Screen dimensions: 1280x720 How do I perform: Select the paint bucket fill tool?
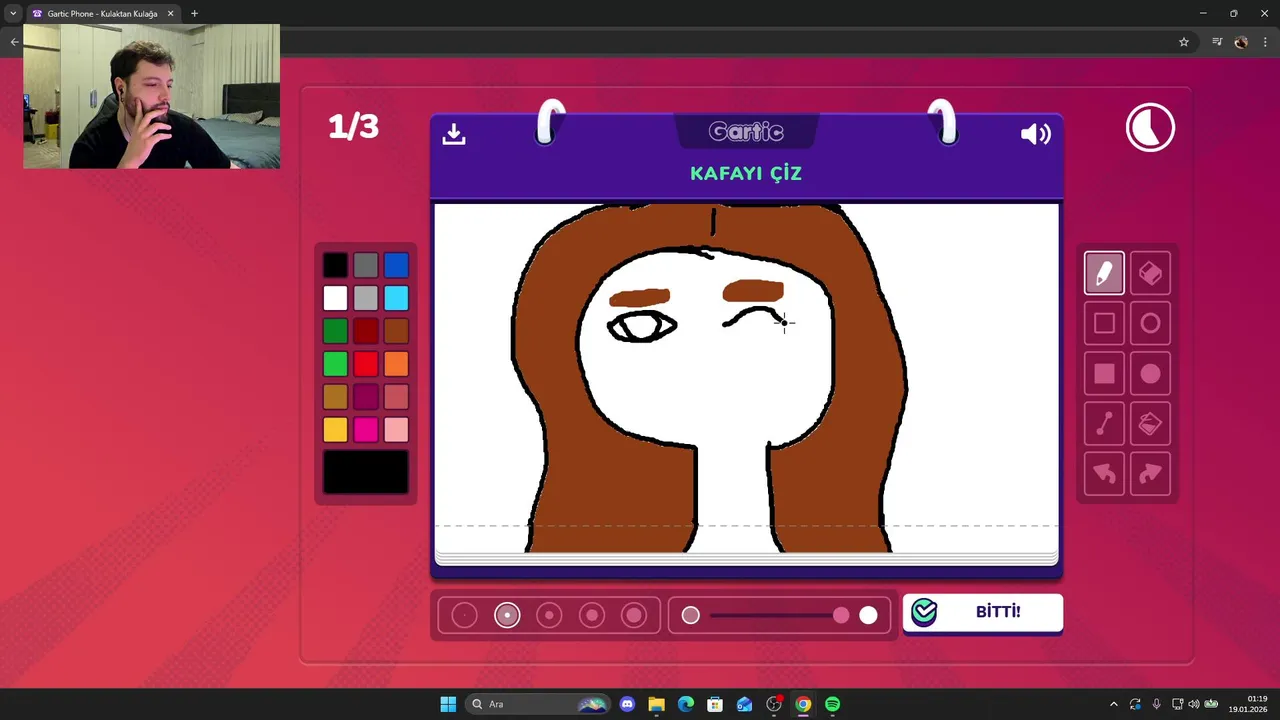click(x=1150, y=424)
